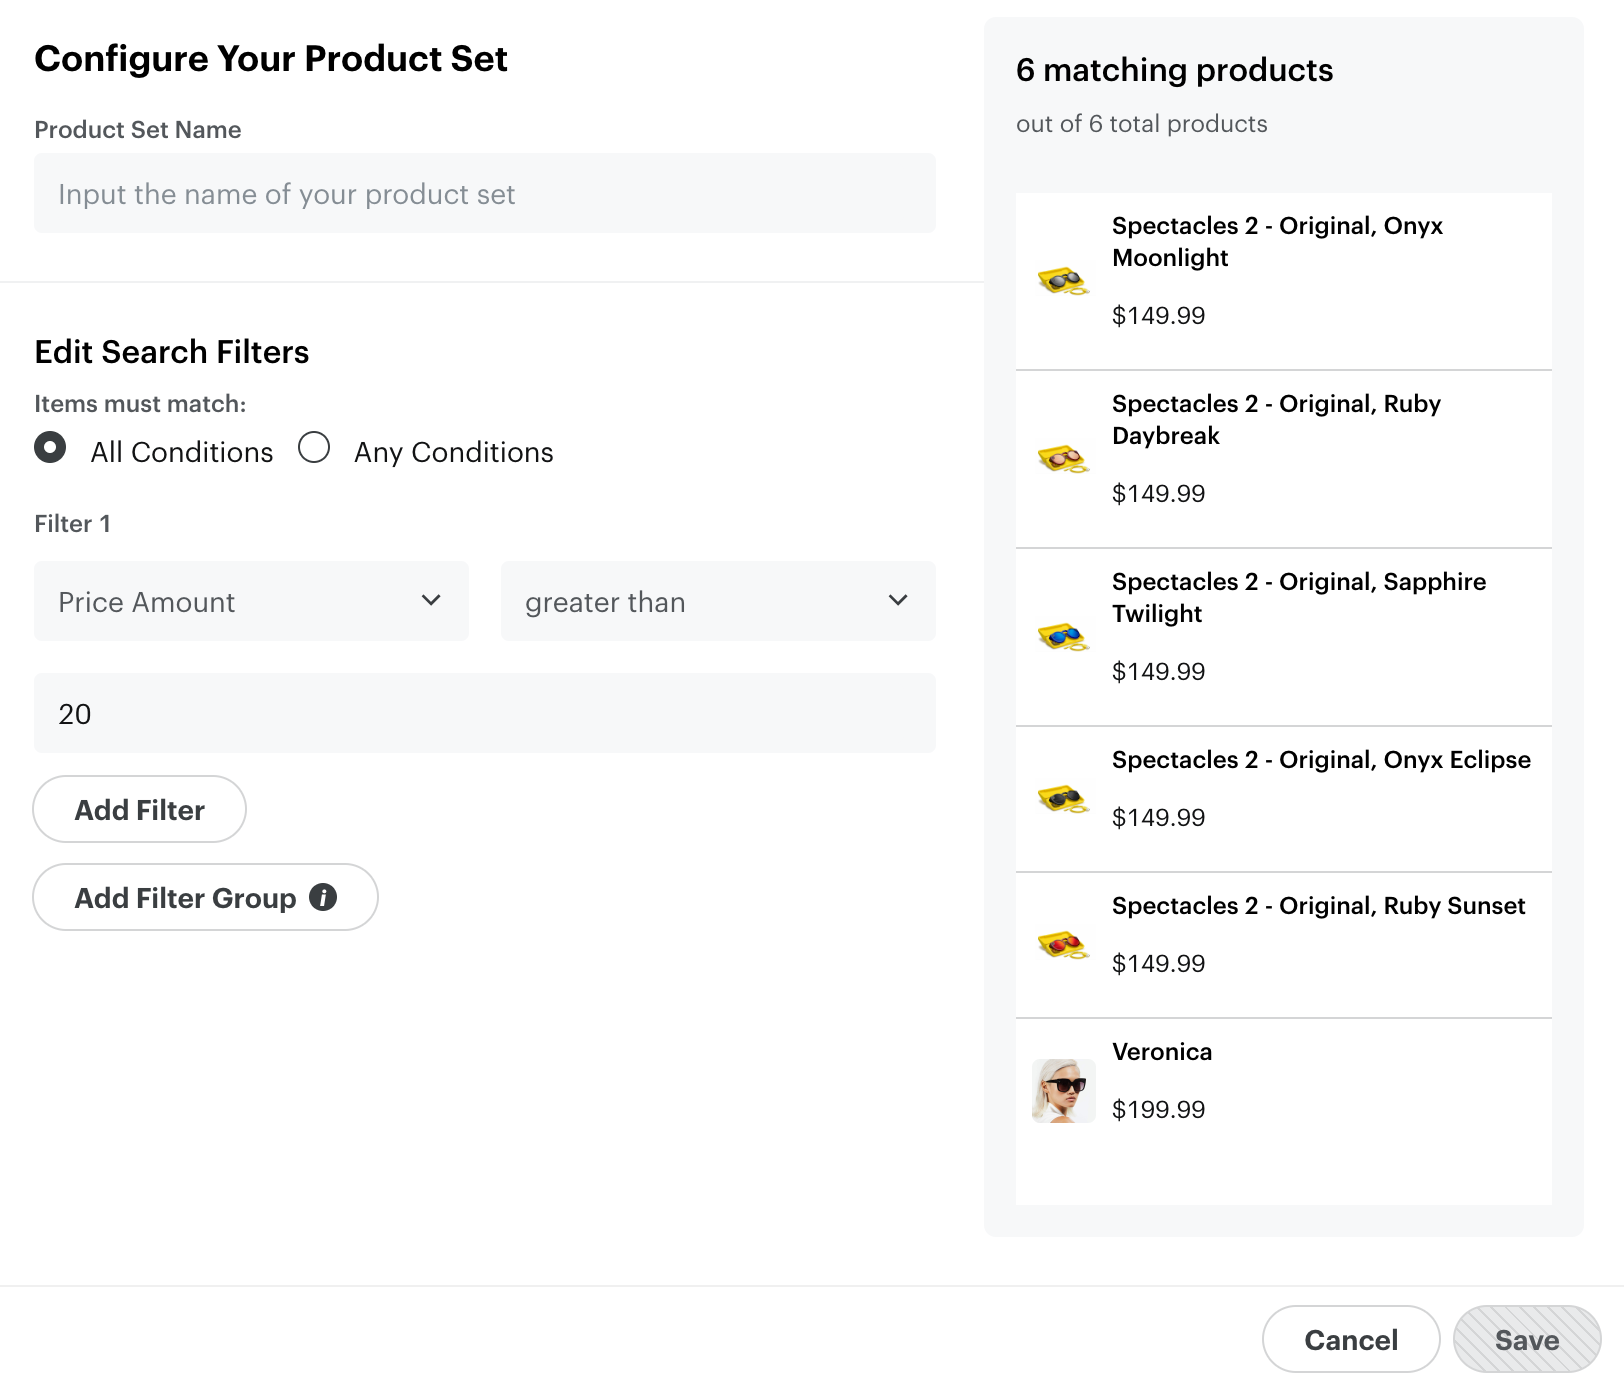This screenshot has height=1384, width=1624.
Task: Click the Veronica product thumbnail
Action: [x=1062, y=1090]
